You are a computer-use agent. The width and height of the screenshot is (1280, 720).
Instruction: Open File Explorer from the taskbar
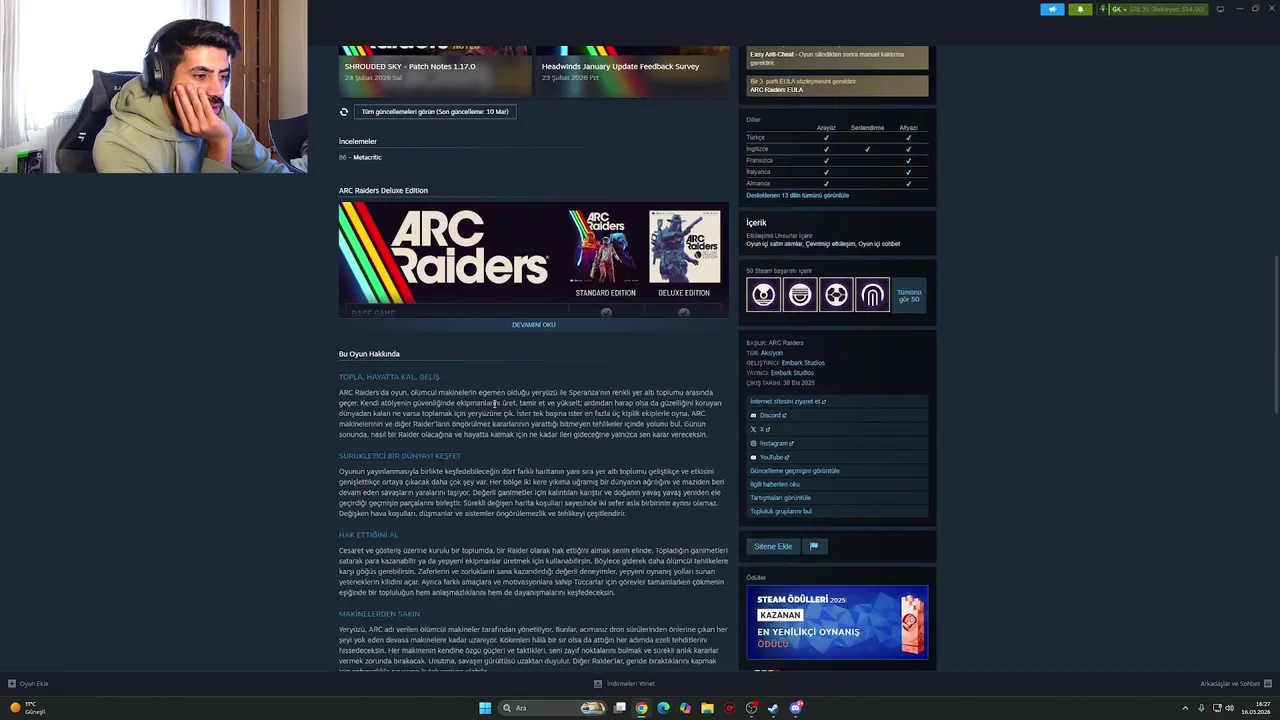tap(707, 708)
